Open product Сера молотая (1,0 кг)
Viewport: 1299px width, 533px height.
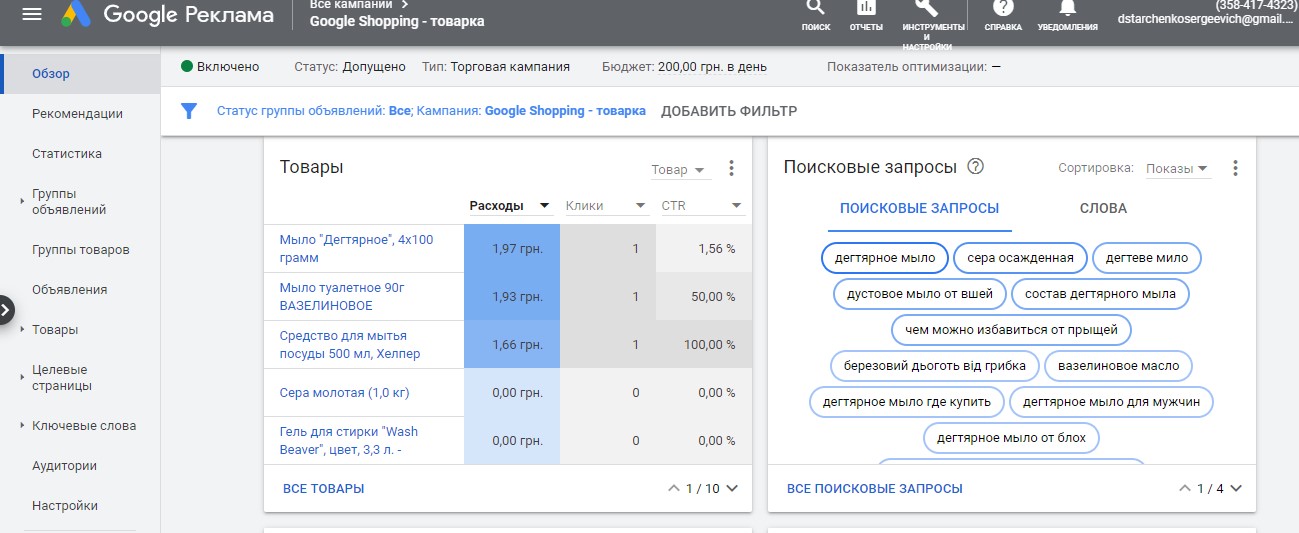pyautogui.click(x=344, y=393)
